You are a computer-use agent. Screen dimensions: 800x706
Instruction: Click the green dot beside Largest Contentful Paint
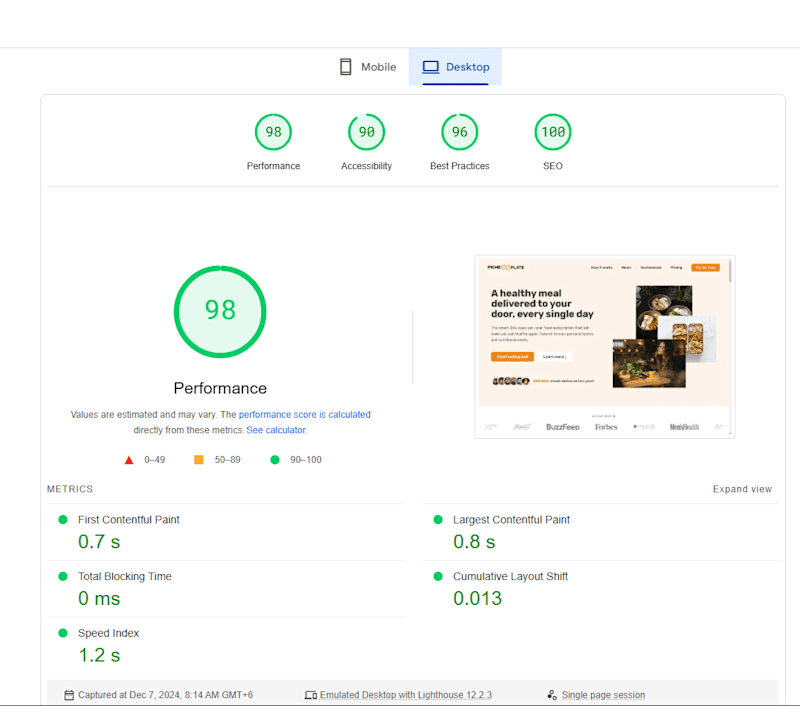[438, 519]
